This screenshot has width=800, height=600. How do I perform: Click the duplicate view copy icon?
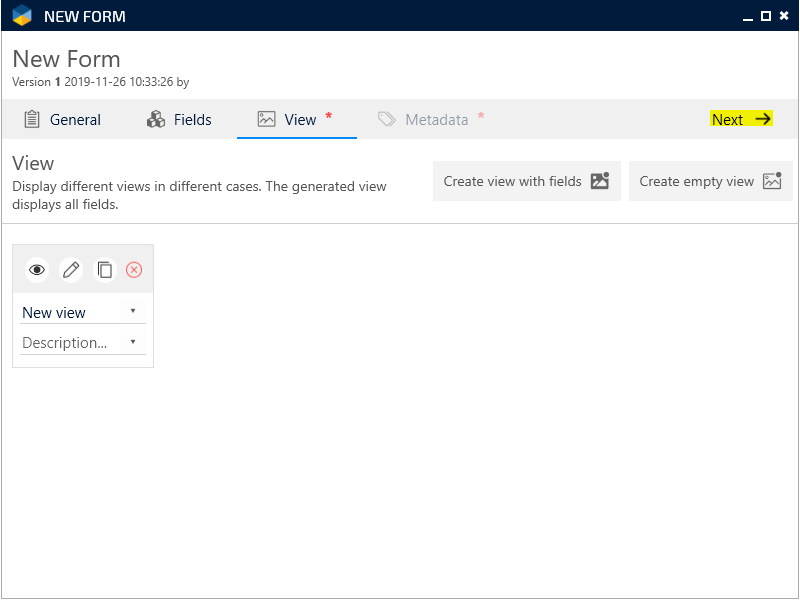tap(105, 270)
